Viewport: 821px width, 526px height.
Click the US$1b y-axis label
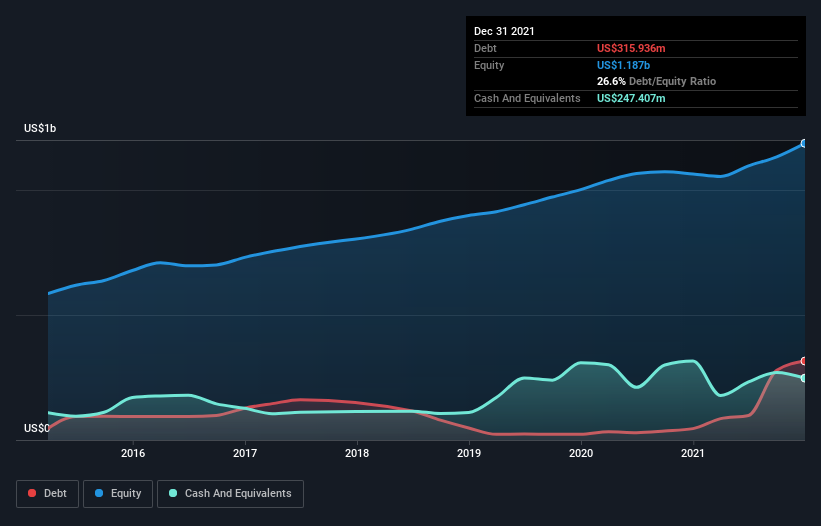[x=40, y=128]
